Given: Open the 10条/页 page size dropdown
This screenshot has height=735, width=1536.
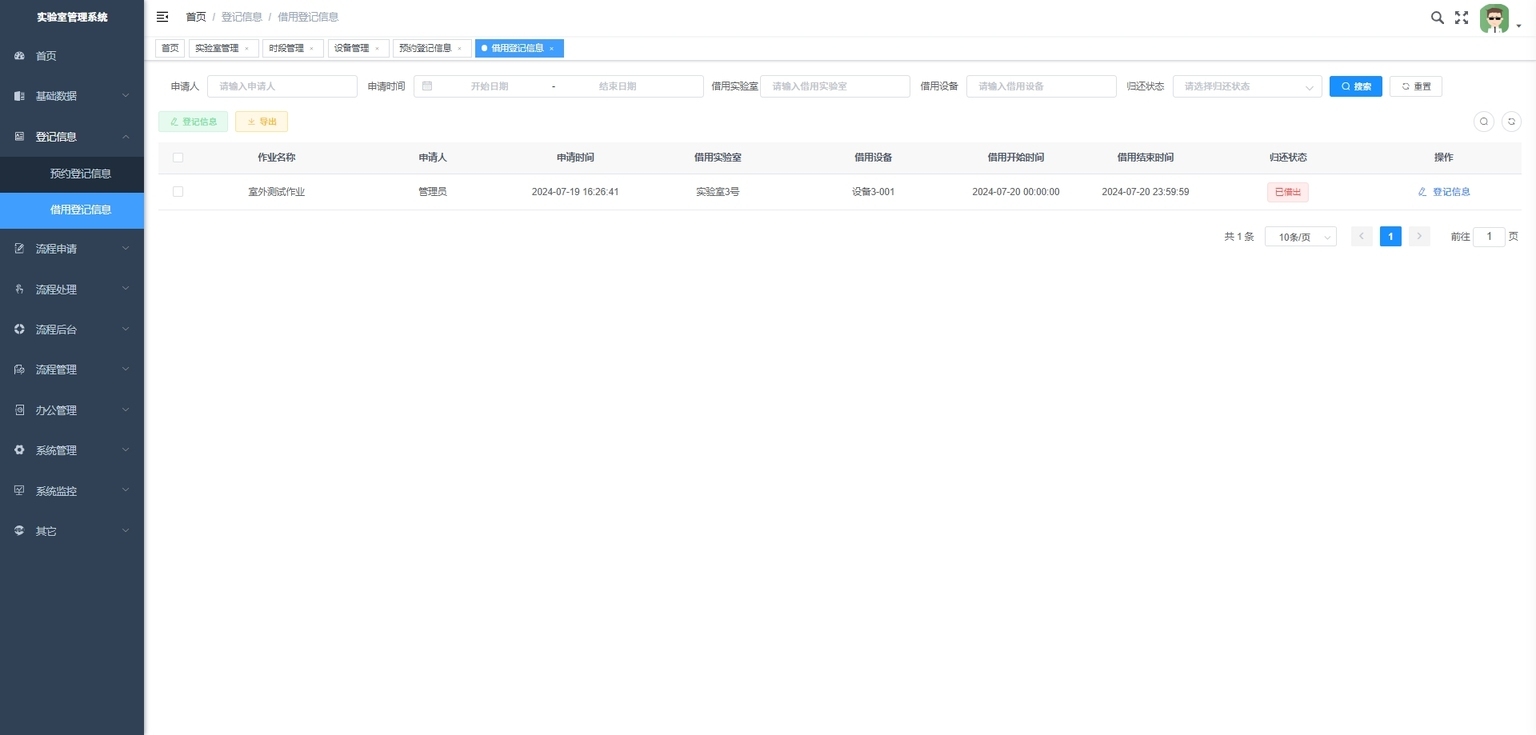Looking at the screenshot, I should coord(1300,237).
